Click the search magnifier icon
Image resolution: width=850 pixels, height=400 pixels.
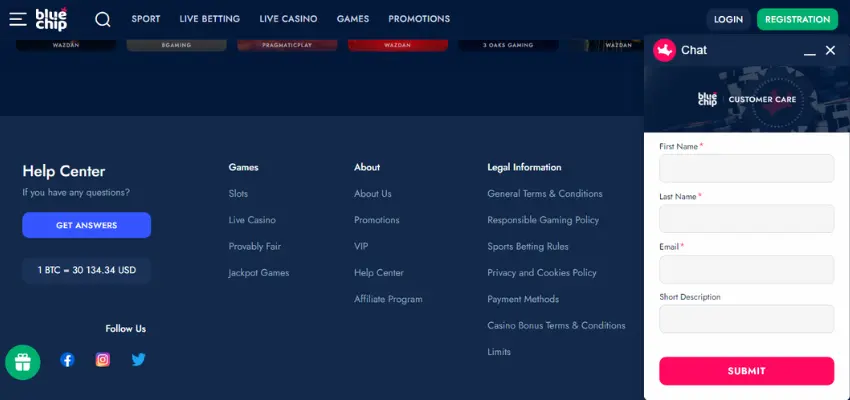coord(102,19)
